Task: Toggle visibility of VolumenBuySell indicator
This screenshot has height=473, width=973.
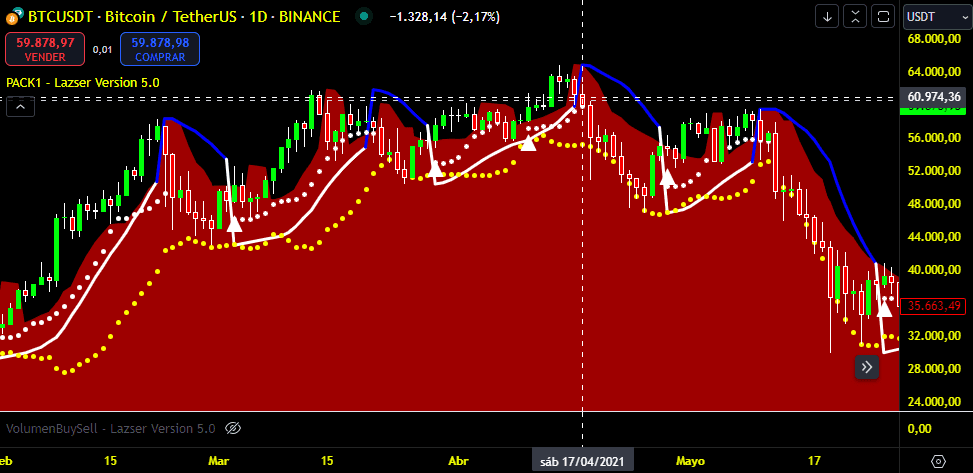Action: coord(233,428)
